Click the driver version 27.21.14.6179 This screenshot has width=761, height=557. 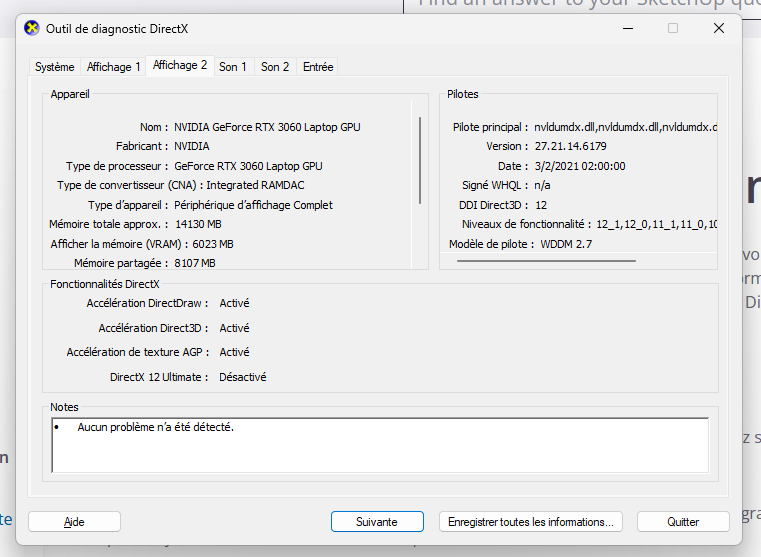pyautogui.click(x=570, y=146)
